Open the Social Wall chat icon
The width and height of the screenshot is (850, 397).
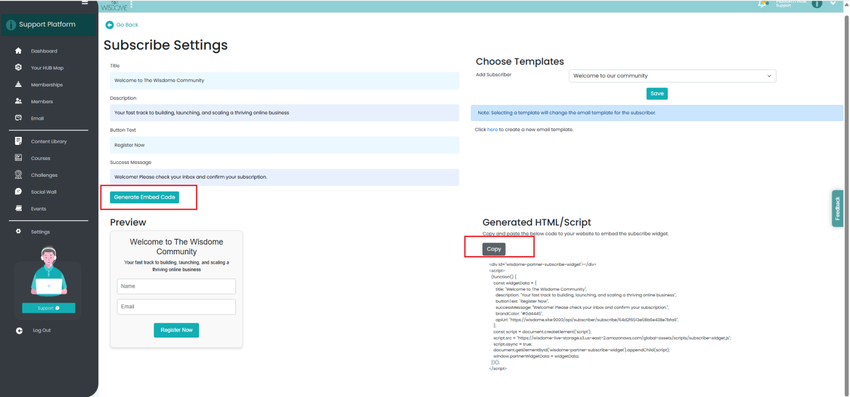pos(18,192)
